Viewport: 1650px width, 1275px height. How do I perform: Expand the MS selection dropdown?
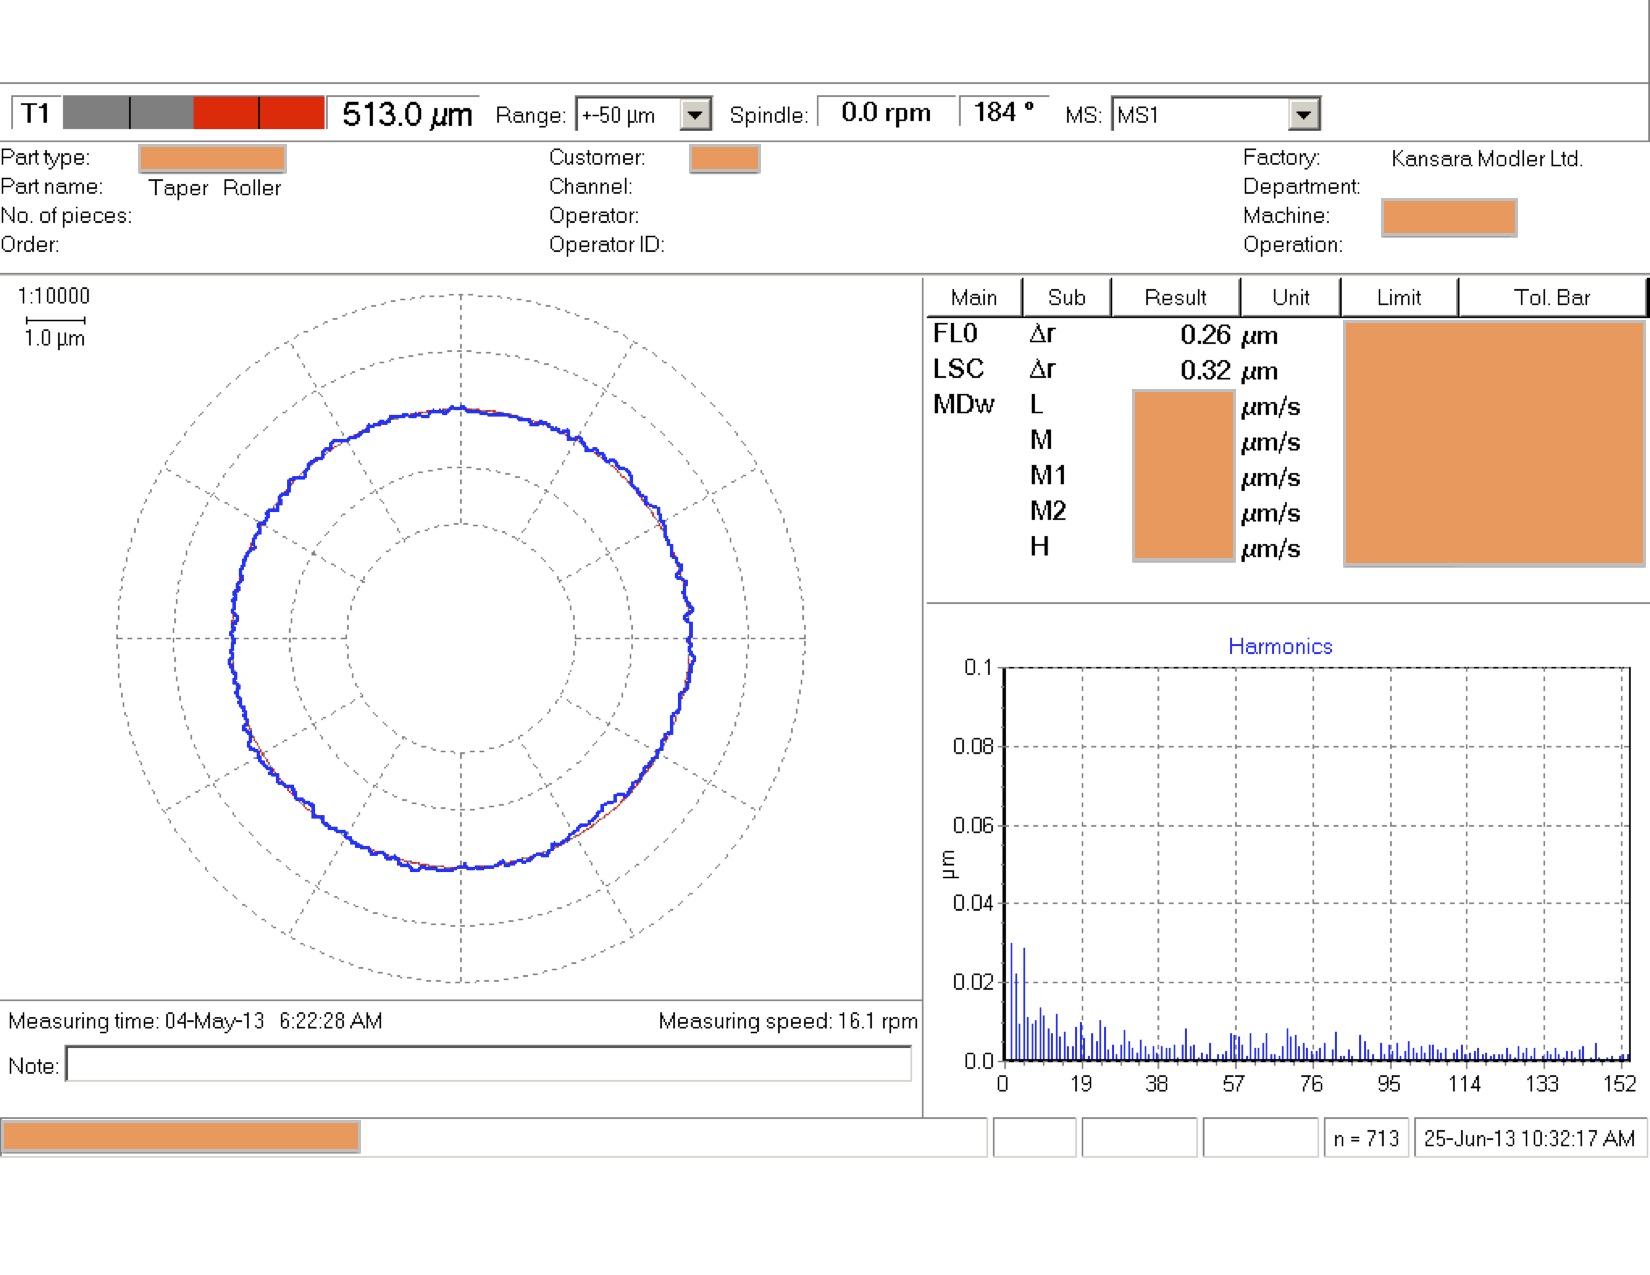tap(1303, 115)
